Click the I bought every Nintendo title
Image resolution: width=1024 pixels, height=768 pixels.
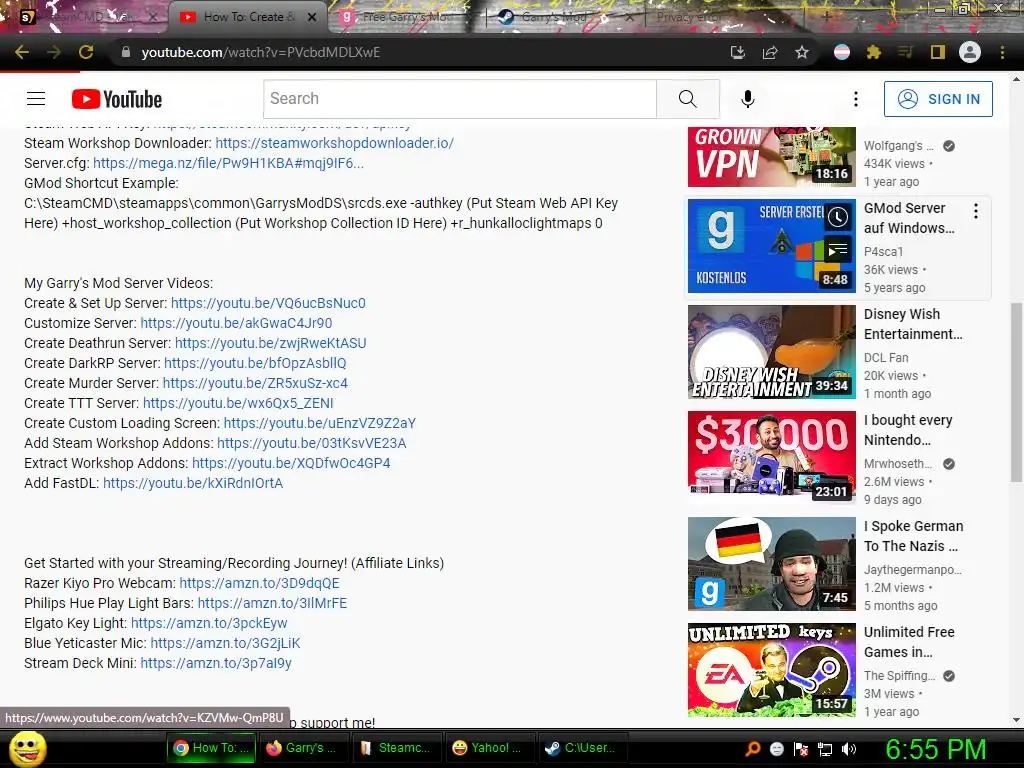pyautogui.click(x=908, y=430)
